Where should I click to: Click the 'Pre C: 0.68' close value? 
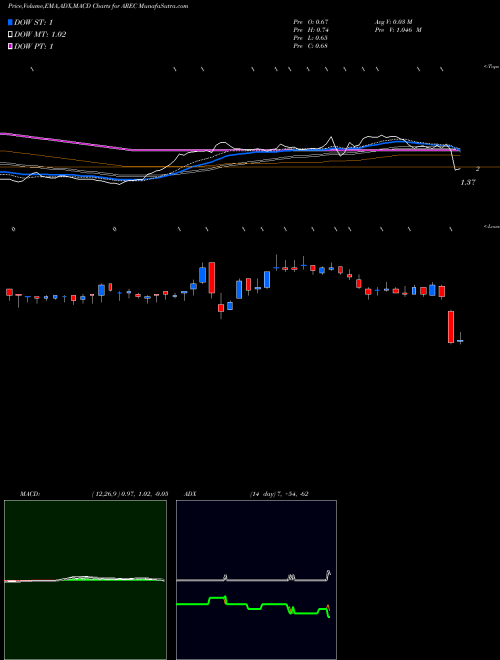point(311,46)
